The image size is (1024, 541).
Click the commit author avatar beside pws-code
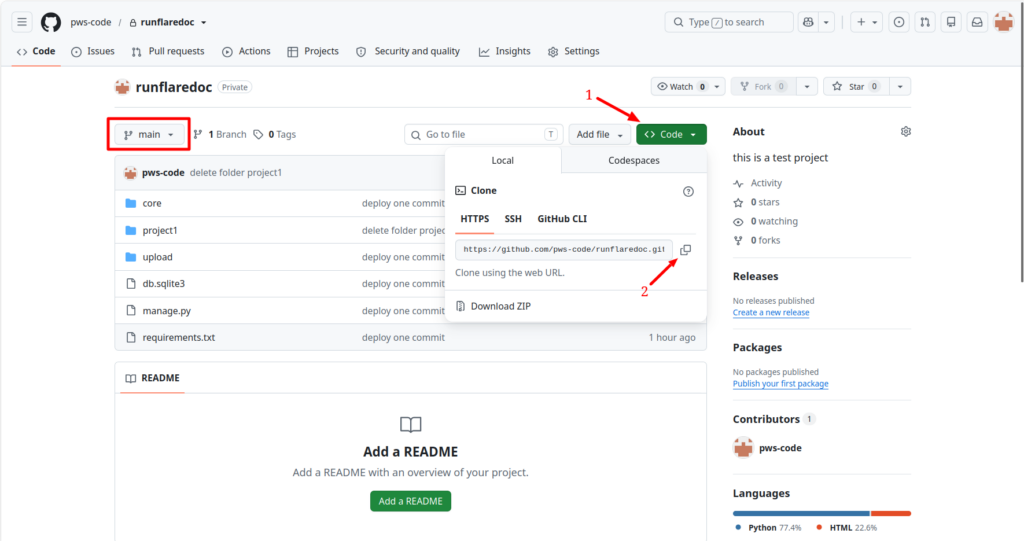(x=131, y=172)
